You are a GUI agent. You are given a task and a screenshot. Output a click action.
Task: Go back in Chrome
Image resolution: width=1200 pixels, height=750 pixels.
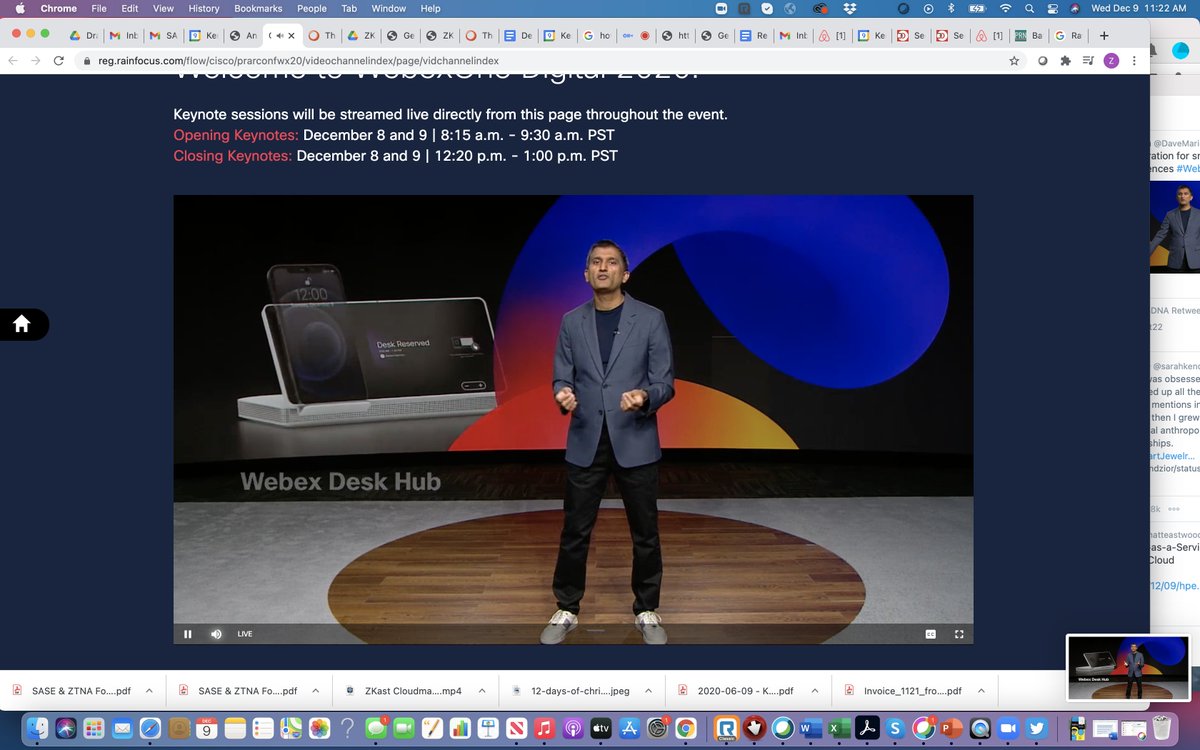[x=14, y=61]
